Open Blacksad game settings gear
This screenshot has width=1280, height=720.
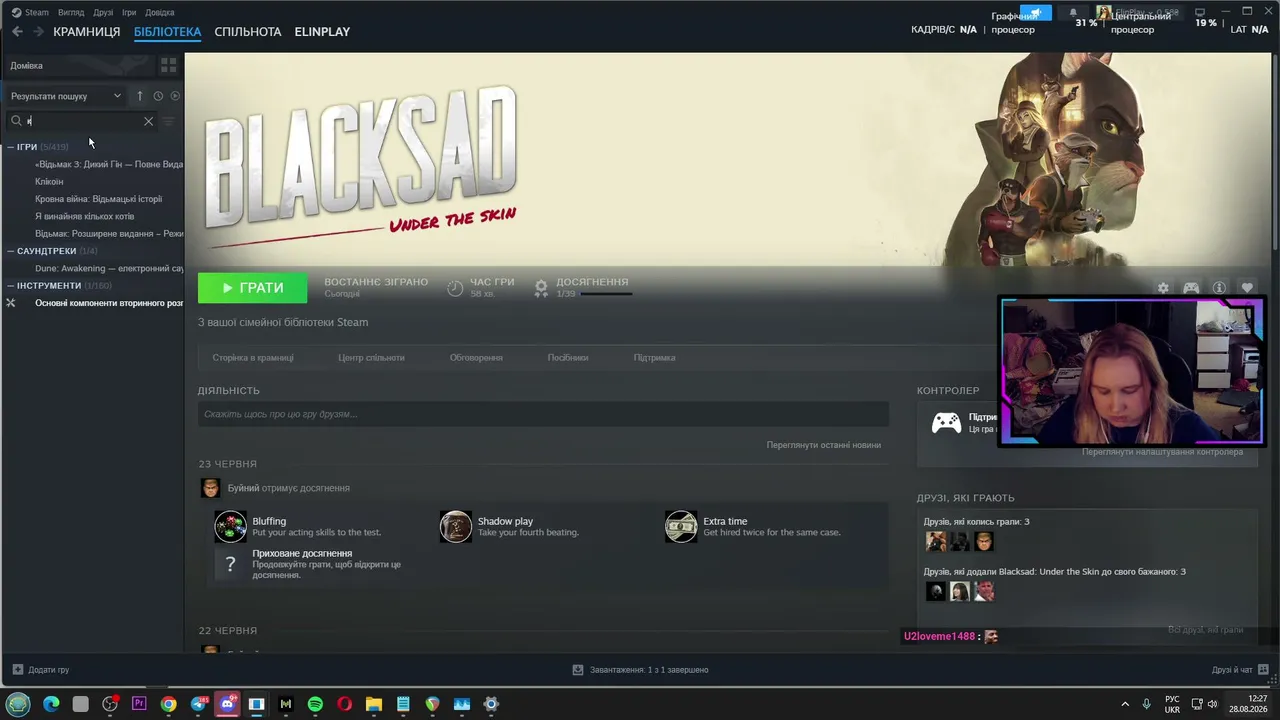click(1163, 288)
